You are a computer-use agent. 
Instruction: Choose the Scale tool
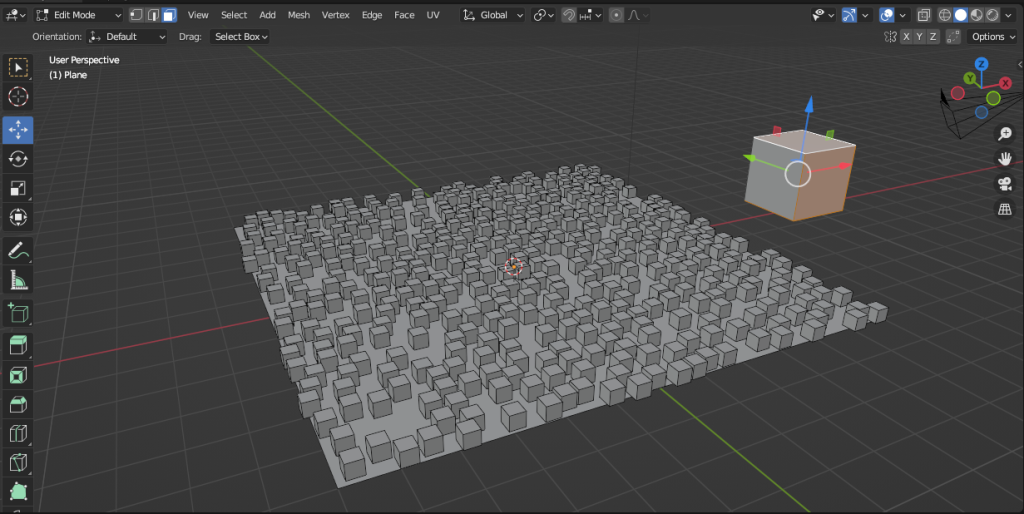[18, 187]
